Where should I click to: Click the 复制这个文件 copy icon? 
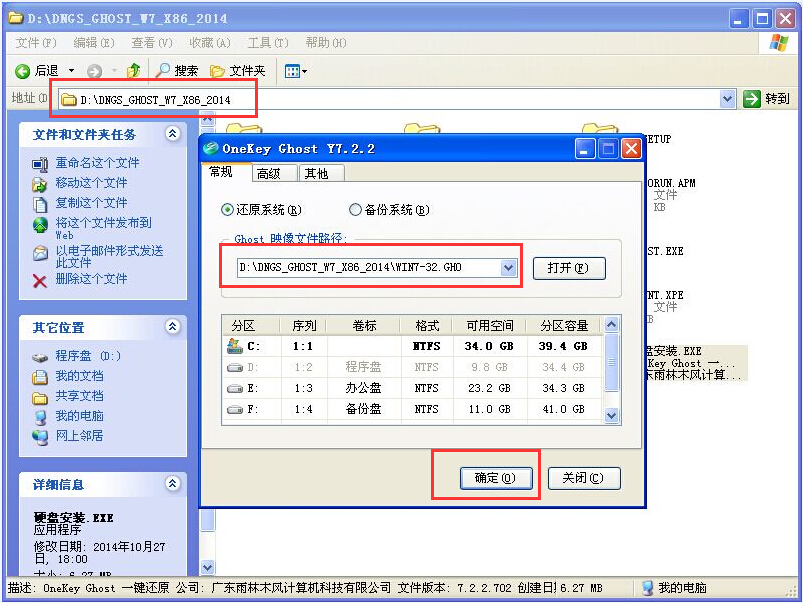pos(40,204)
